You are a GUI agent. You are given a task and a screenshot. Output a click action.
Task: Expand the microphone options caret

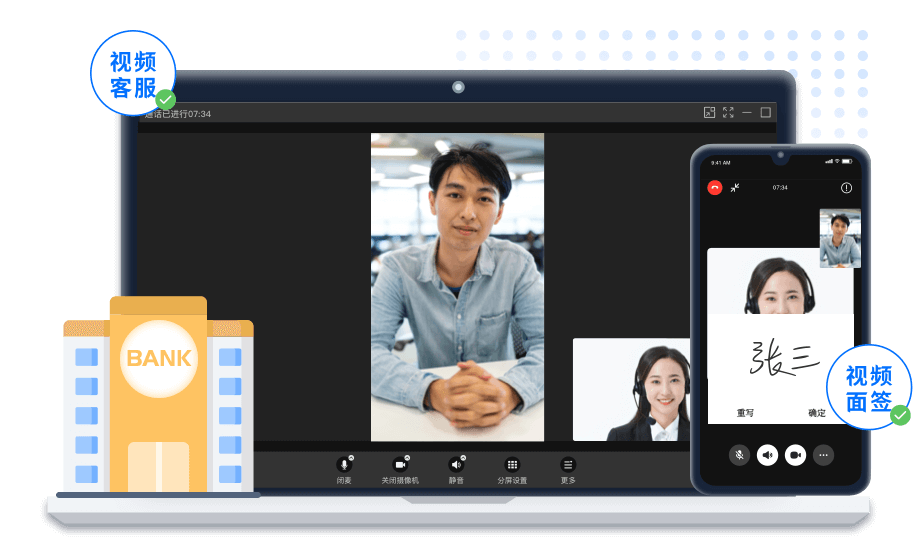[351, 458]
